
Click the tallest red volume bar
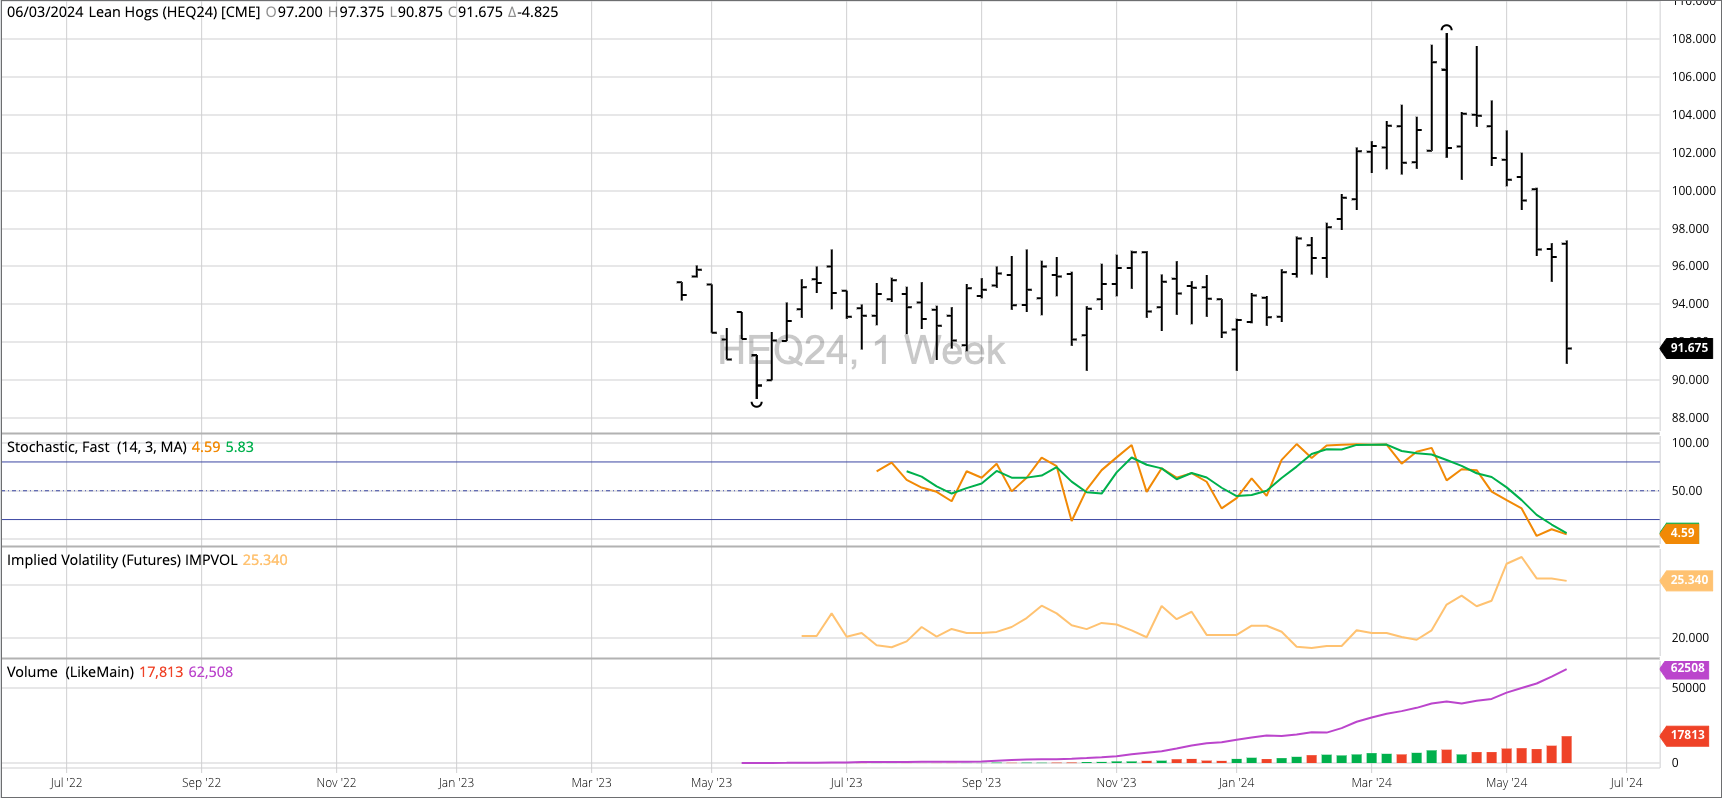point(1566,750)
